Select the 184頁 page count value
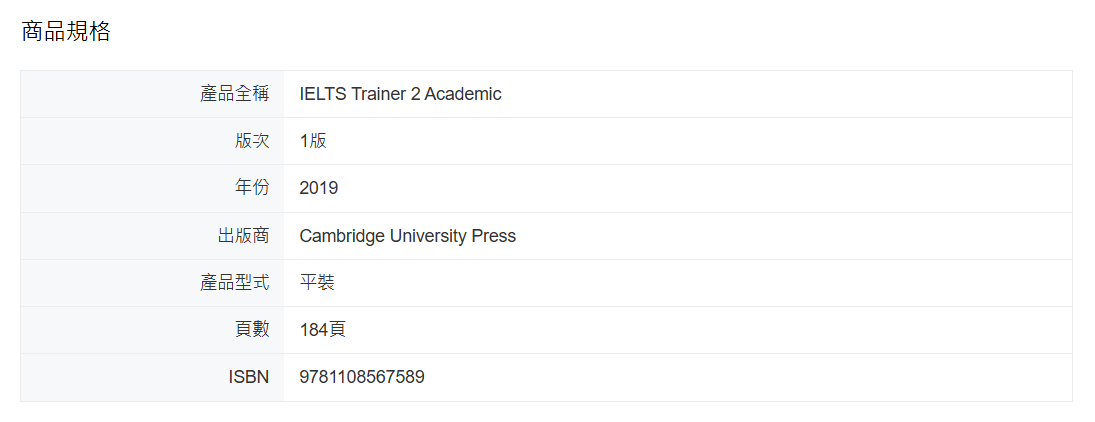Viewport: 1095px width, 422px height. pos(323,330)
